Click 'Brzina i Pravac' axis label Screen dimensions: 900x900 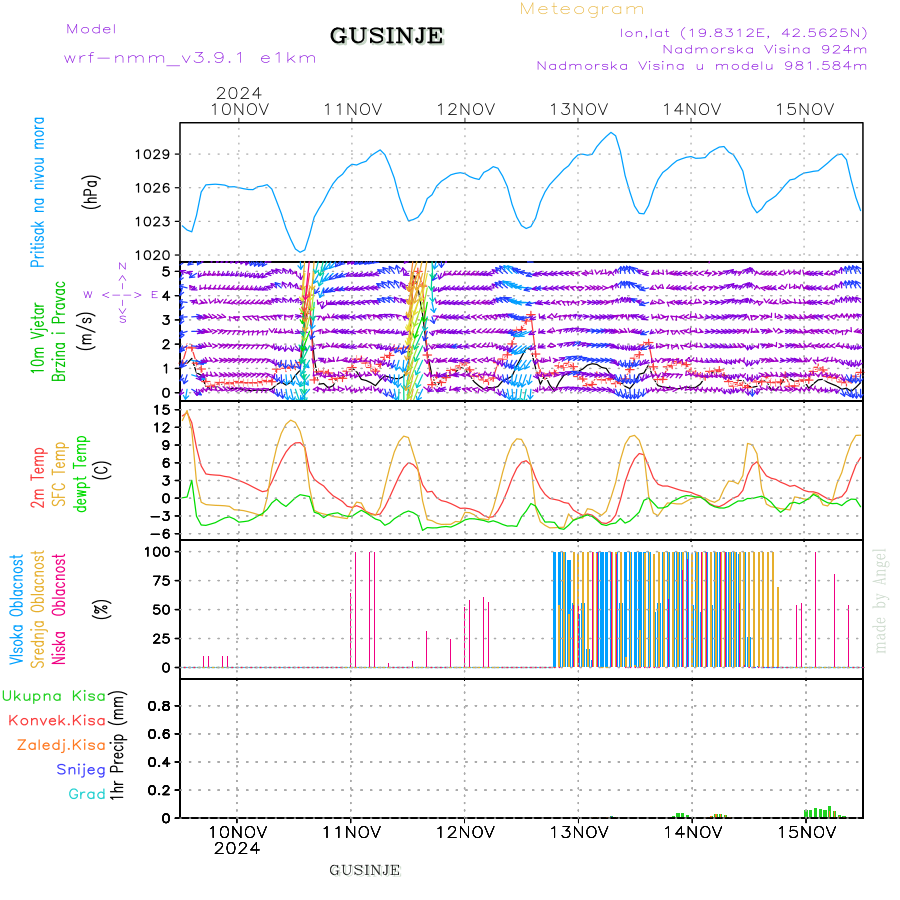tap(59, 331)
